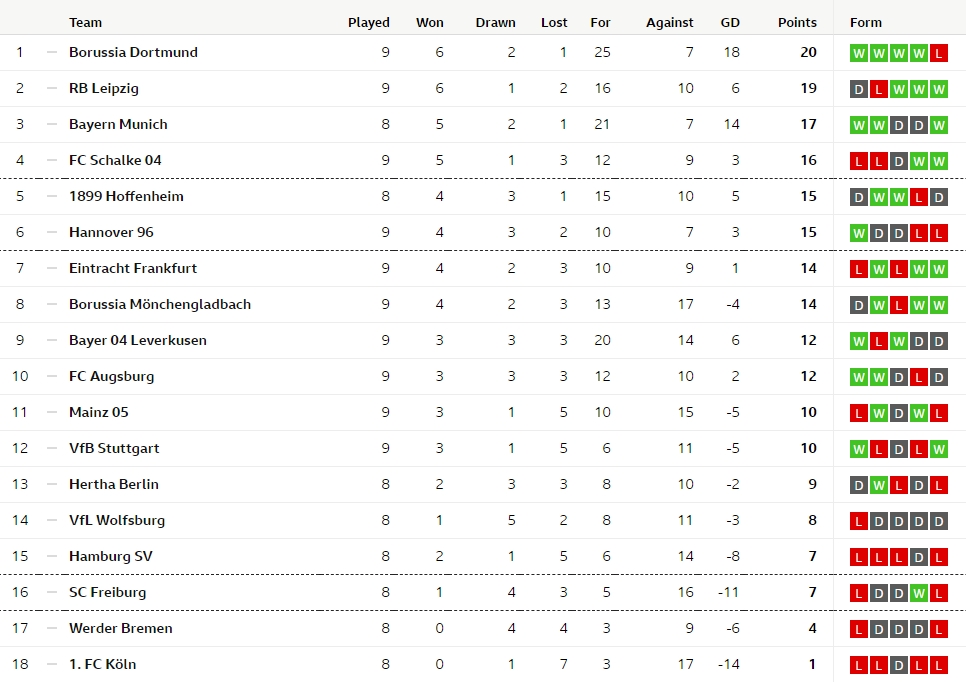The width and height of the screenshot is (966, 682).
Task: Select the Eintracht Frankfurt team name
Action: [133, 268]
